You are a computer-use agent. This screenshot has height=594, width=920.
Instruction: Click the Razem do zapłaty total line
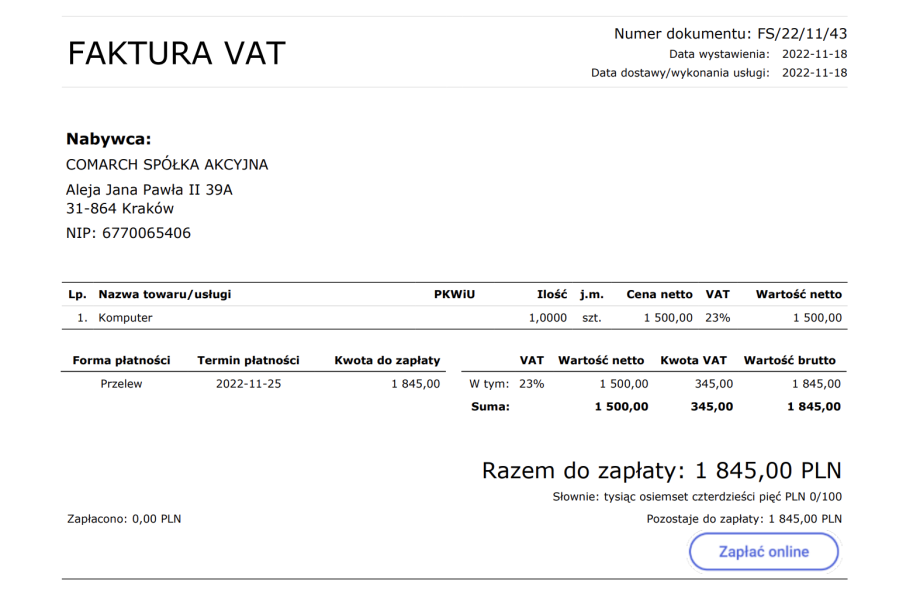click(661, 471)
